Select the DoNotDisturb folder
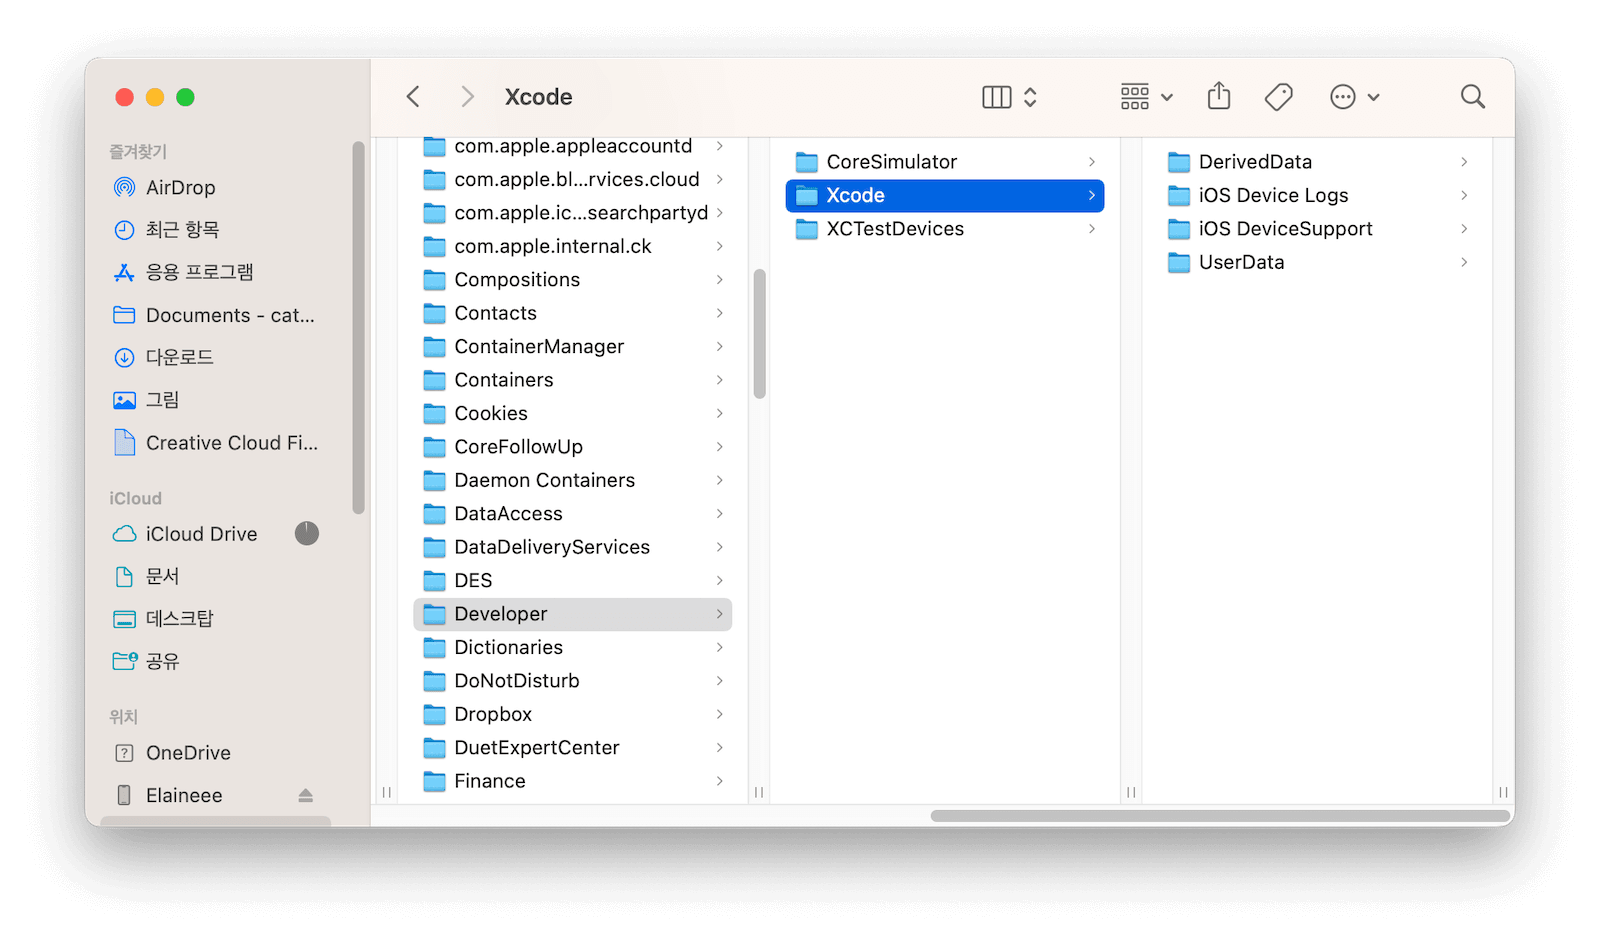 pyautogui.click(x=572, y=681)
